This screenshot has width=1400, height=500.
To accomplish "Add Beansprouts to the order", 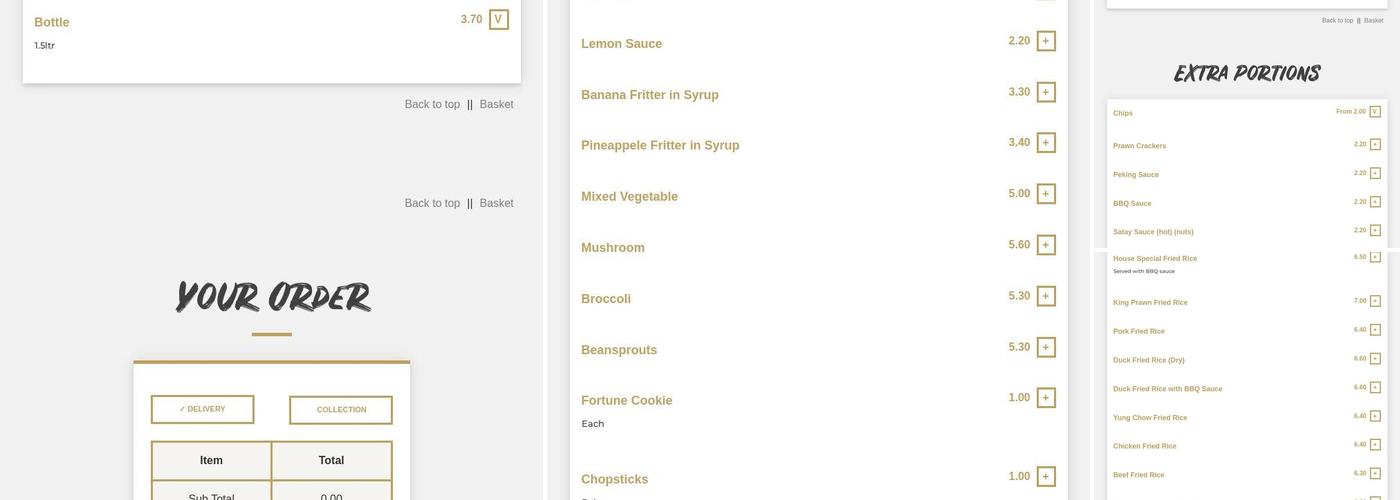I will (x=1046, y=347).
